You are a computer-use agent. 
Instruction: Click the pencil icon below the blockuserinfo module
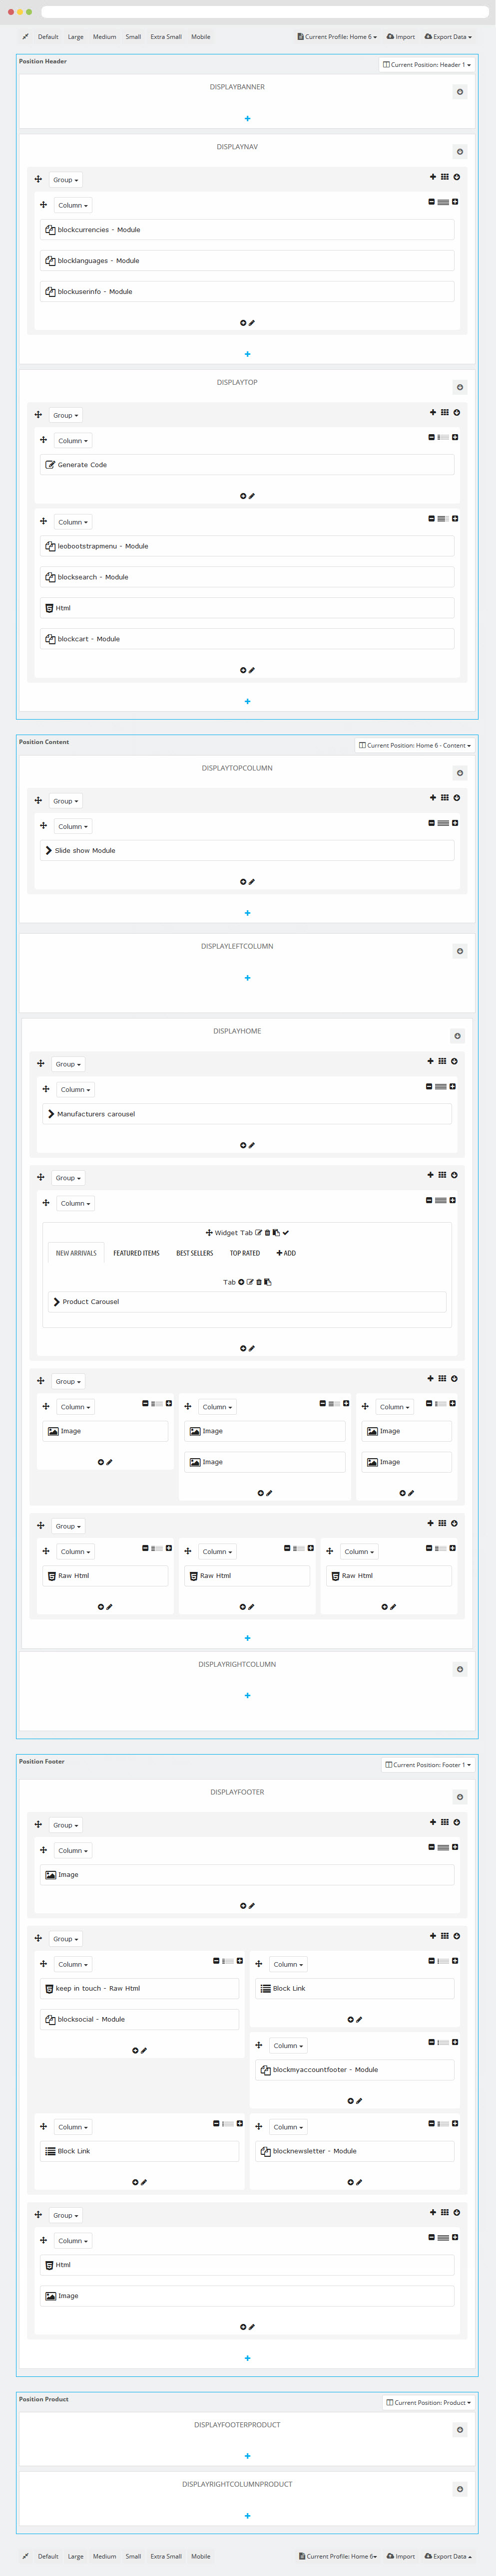point(252,323)
